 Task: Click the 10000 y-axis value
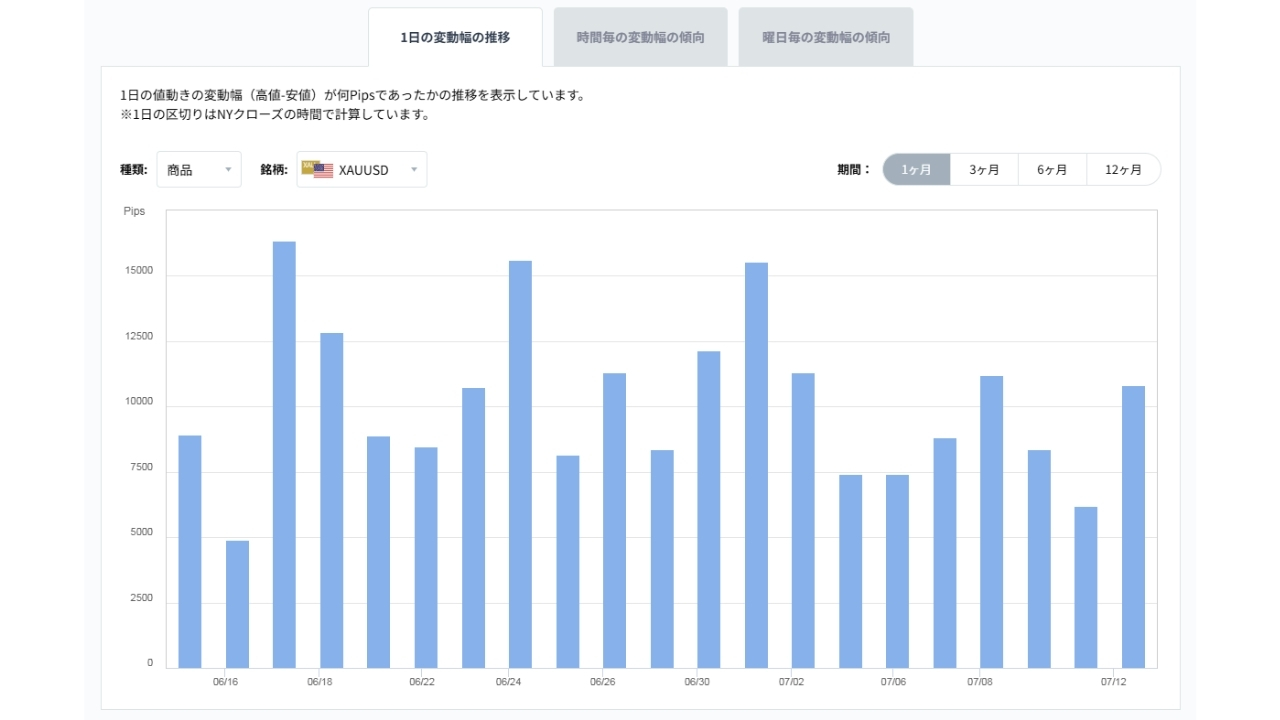point(139,402)
